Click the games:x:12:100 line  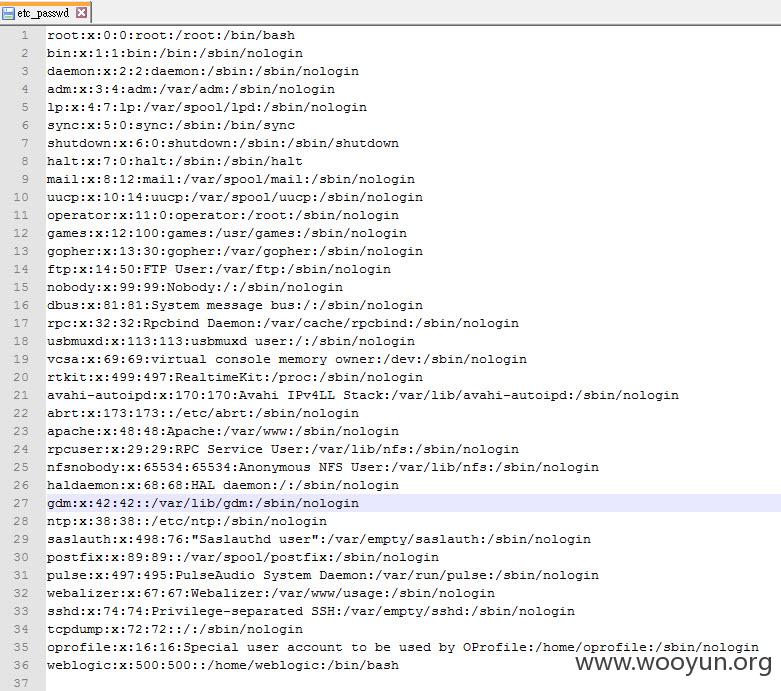click(227, 233)
